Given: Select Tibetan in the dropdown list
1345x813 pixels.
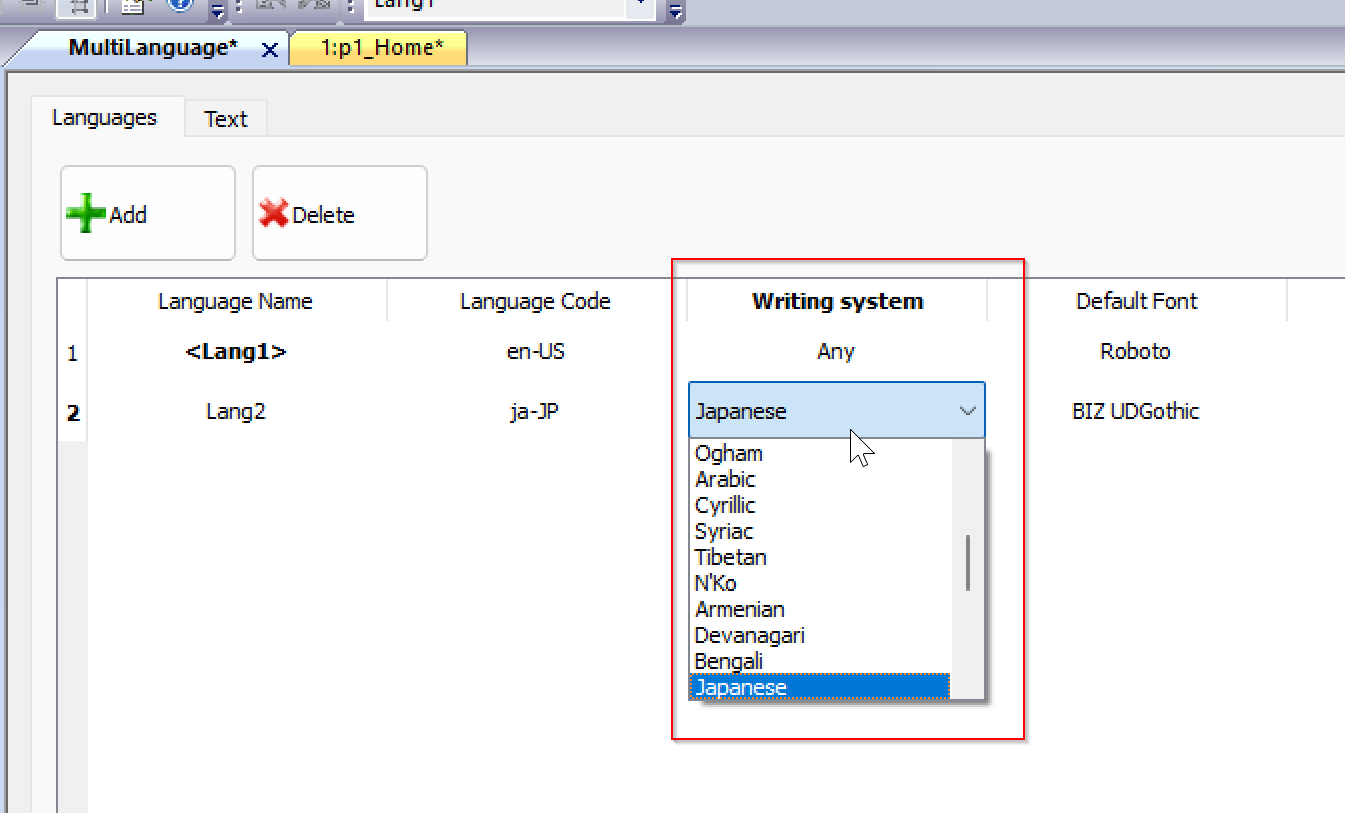Looking at the screenshot, I should [x=820, y=557].
